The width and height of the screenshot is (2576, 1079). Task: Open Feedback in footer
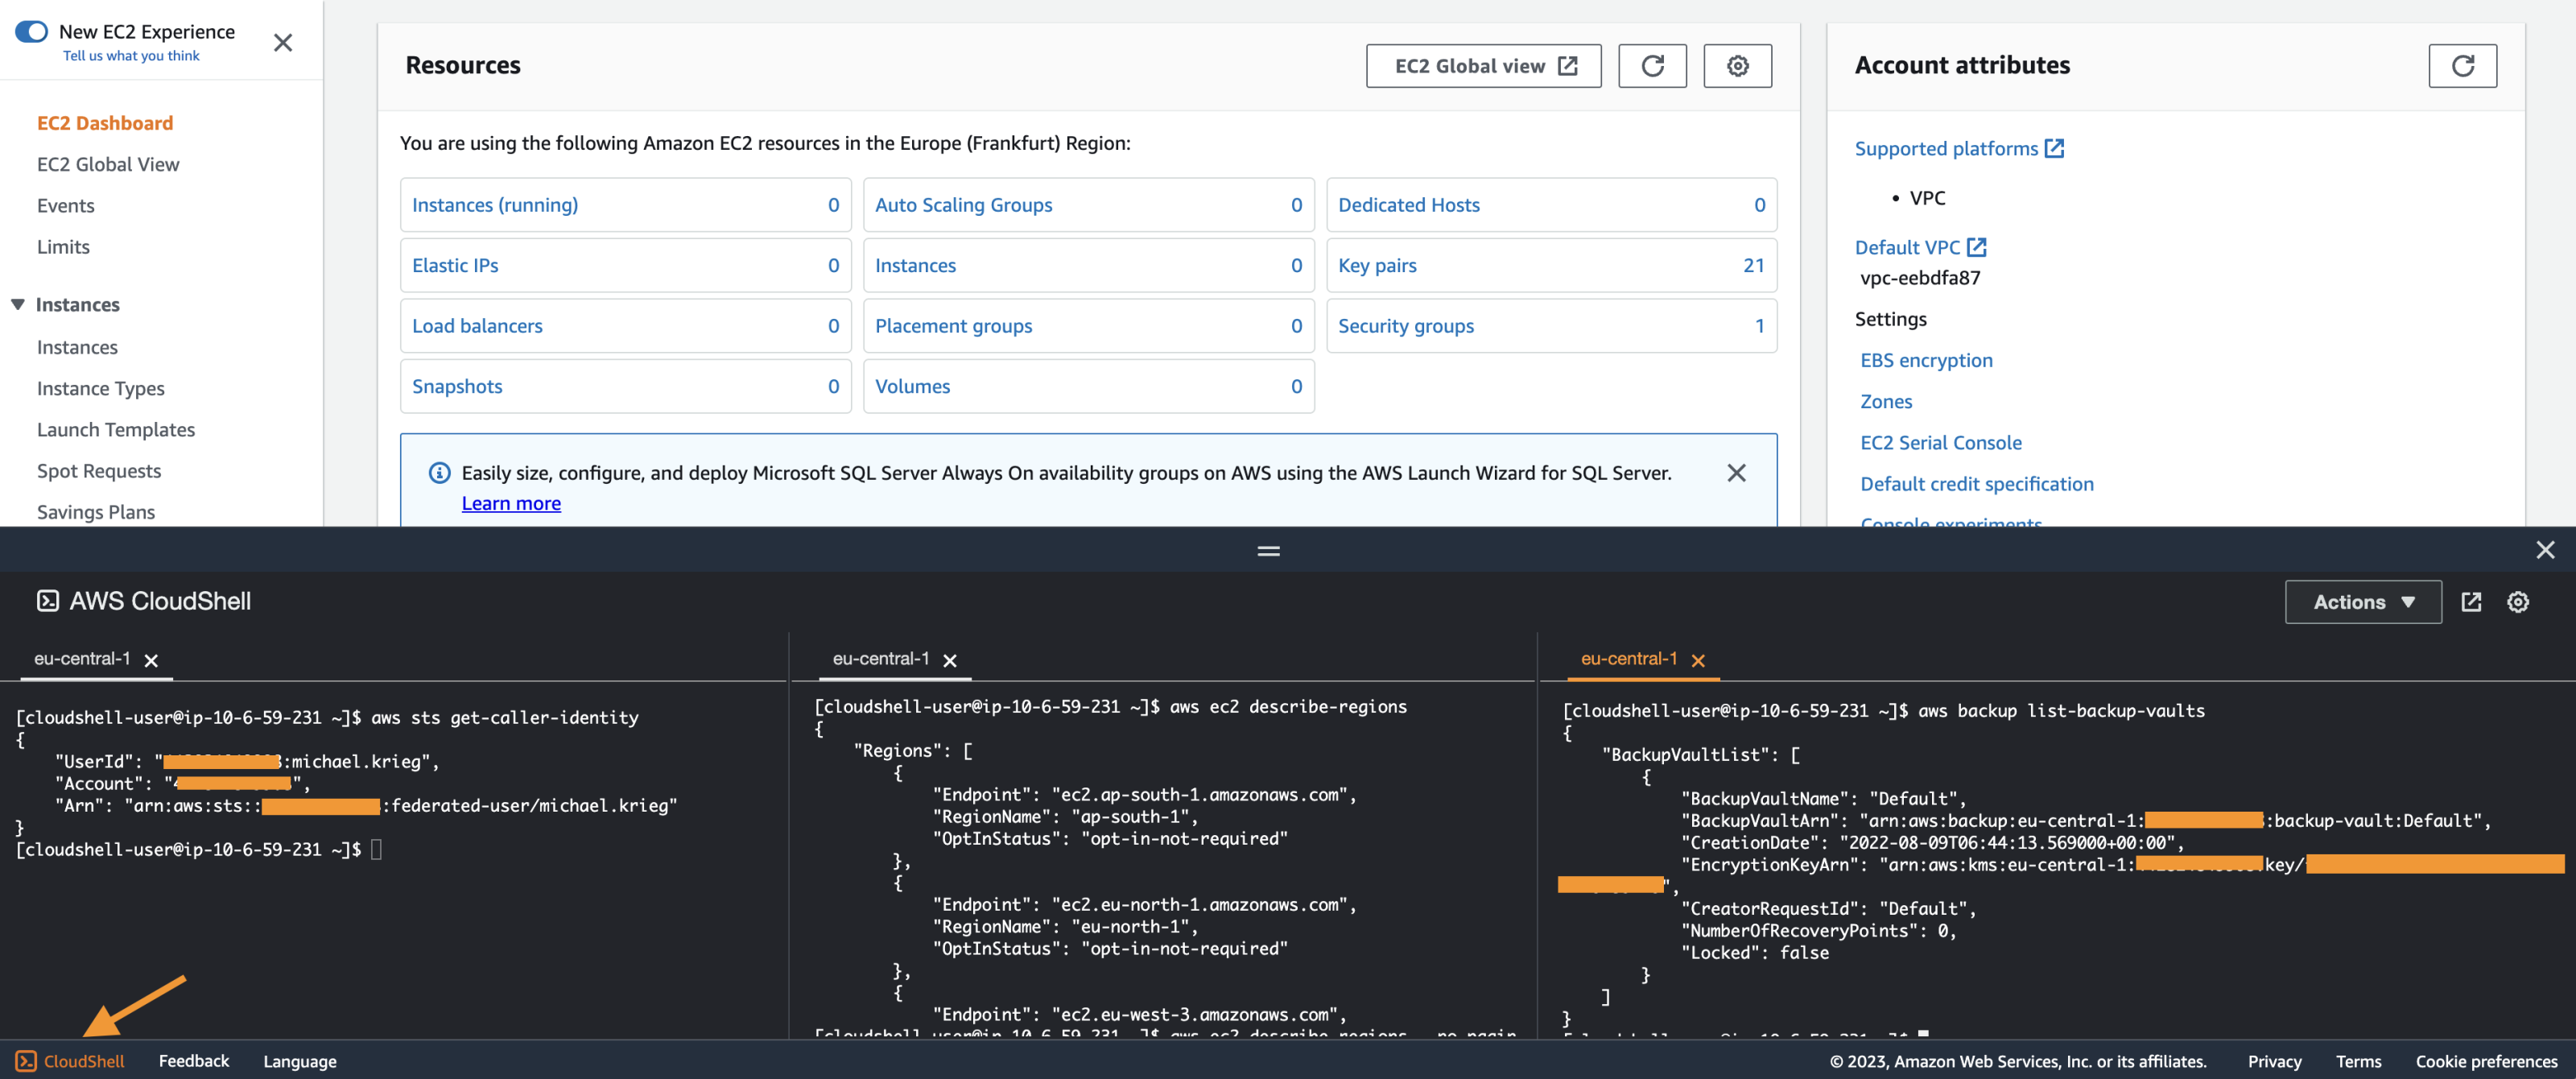194,1061
